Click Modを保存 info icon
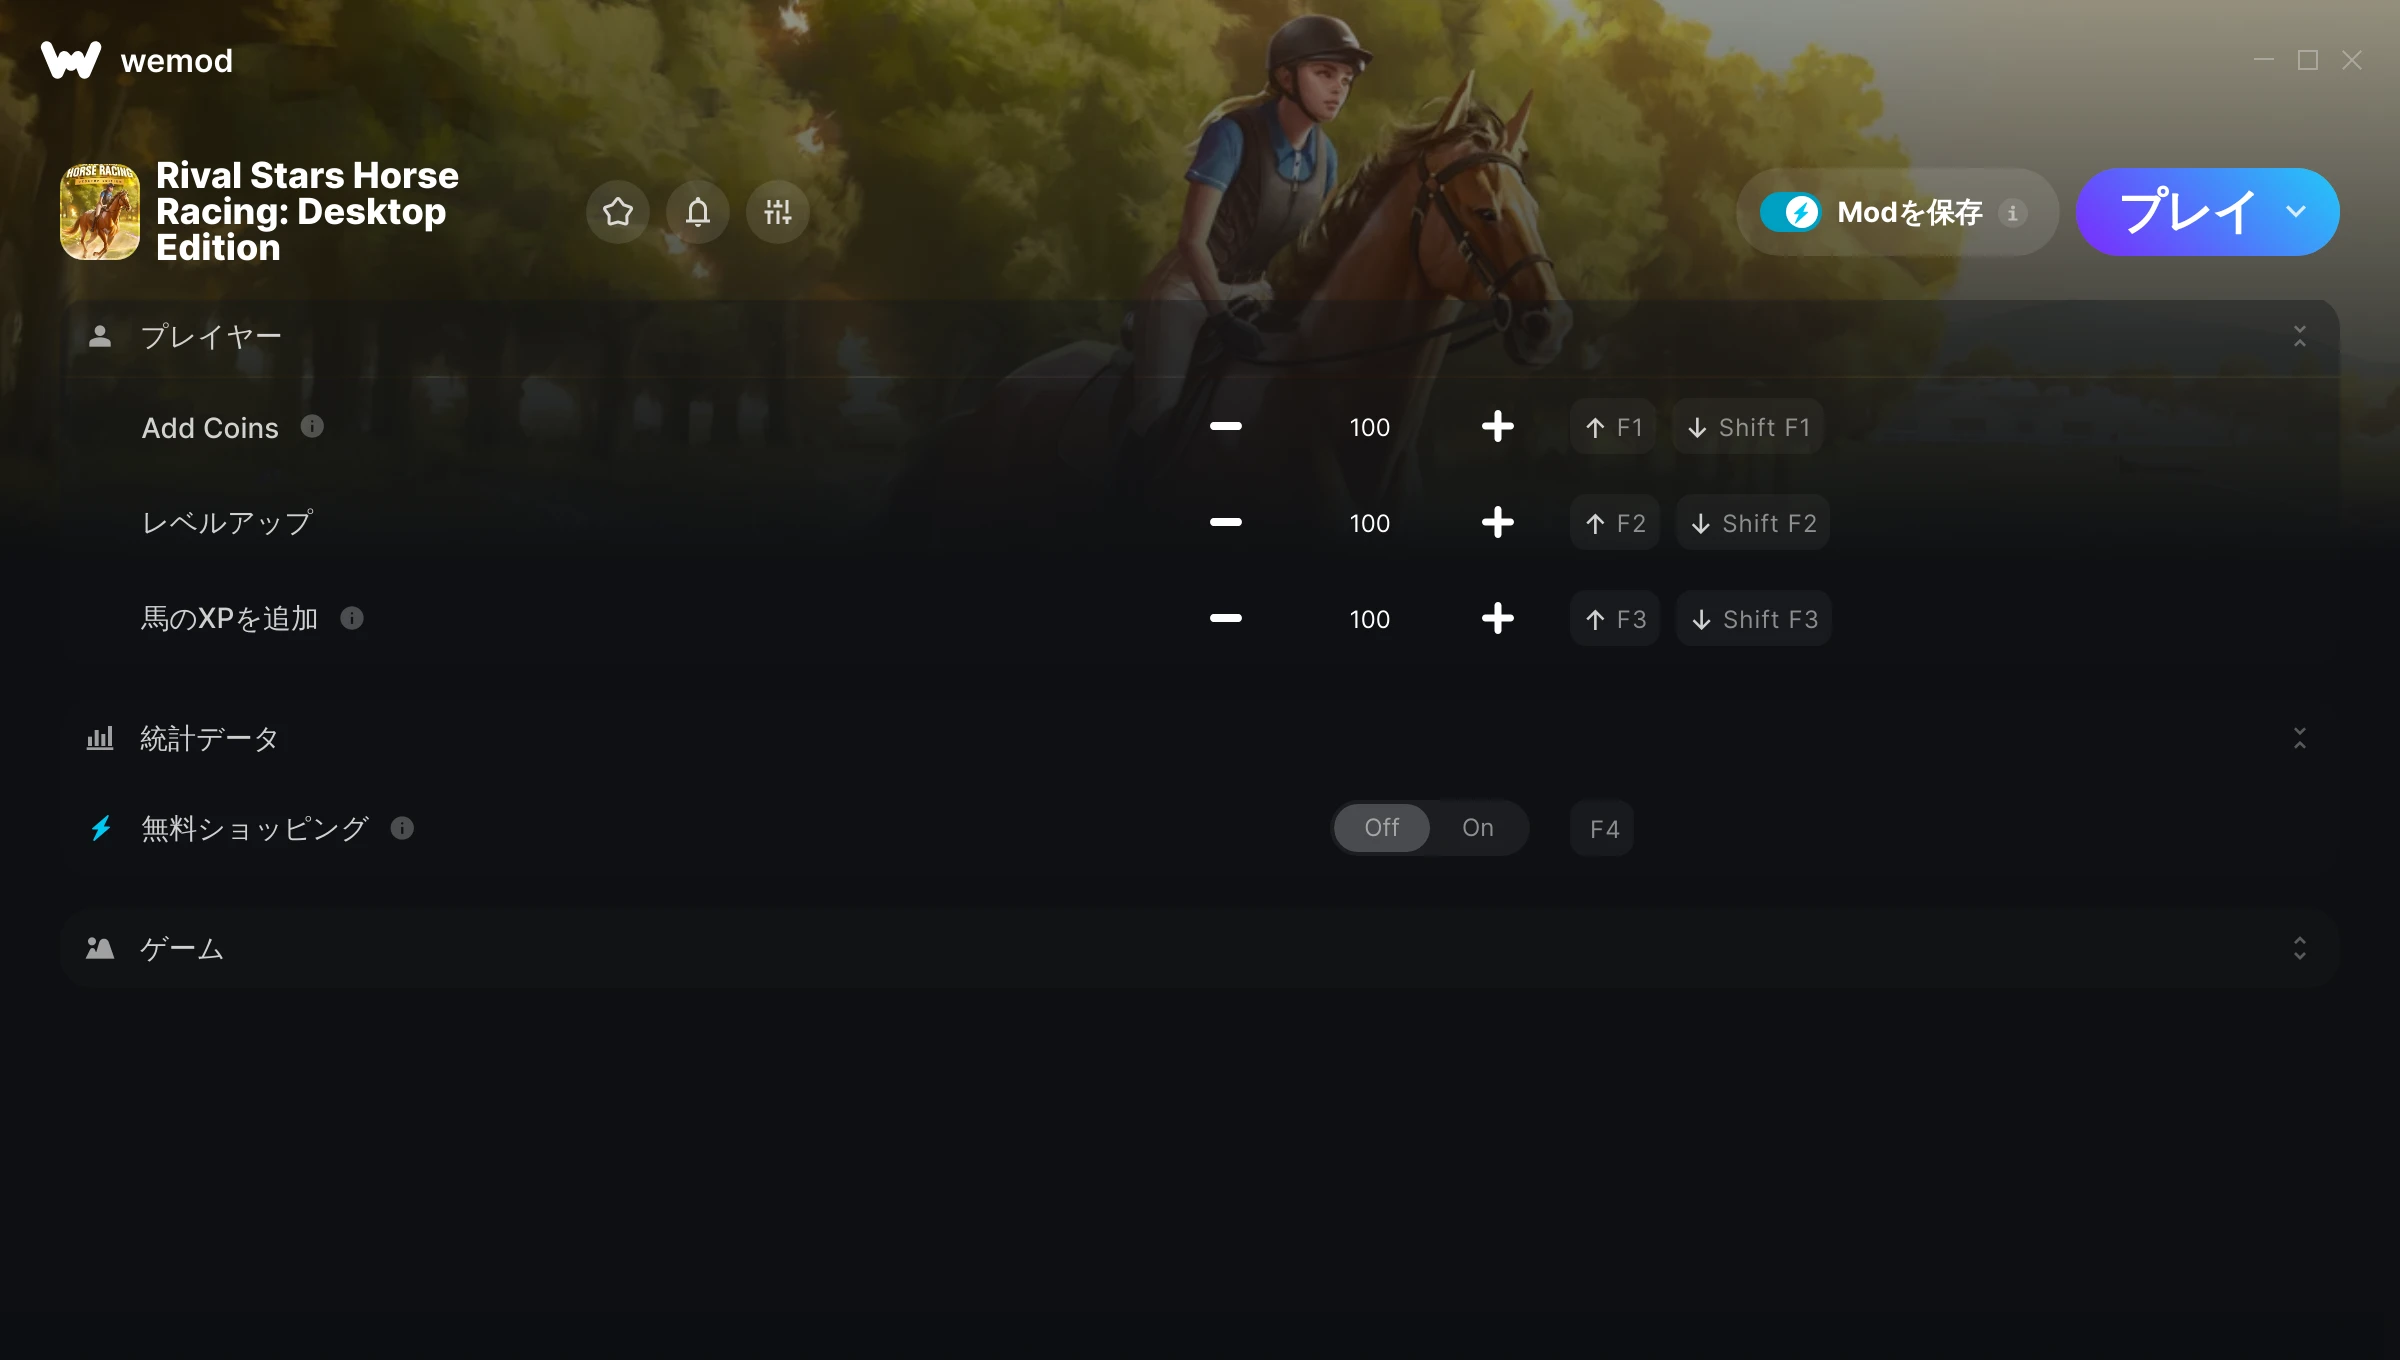Image resolution: width=2400 pixels, height=1360 pixels. (x=2013, y=212)
